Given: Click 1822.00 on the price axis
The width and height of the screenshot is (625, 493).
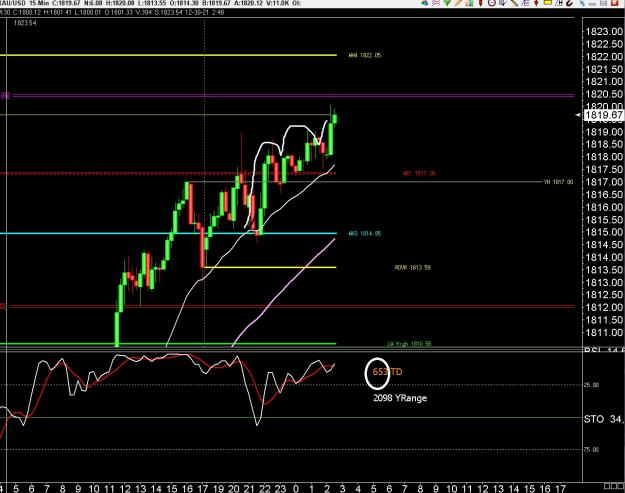Looking at the screenshot, I should [603, 57].
